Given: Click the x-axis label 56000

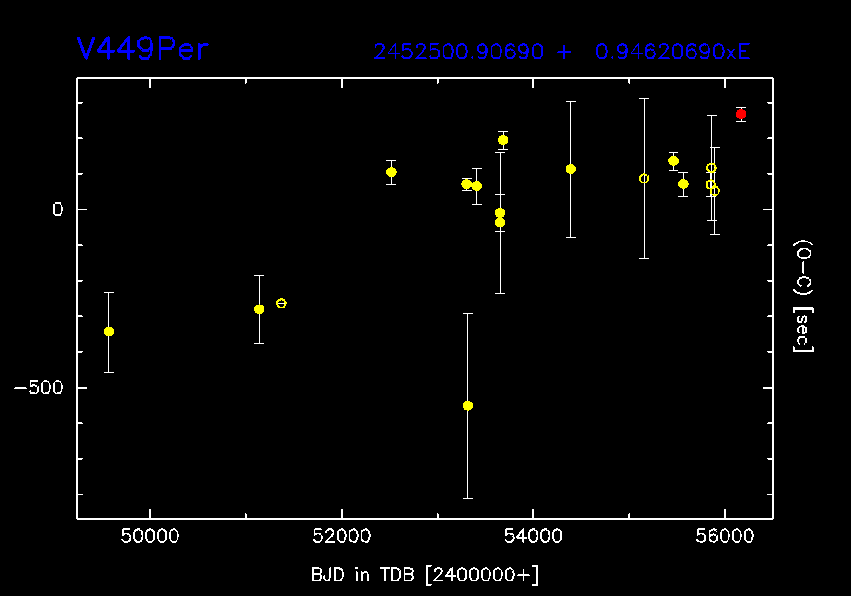Looking at the screenshot, I should [x=724, y=537].
